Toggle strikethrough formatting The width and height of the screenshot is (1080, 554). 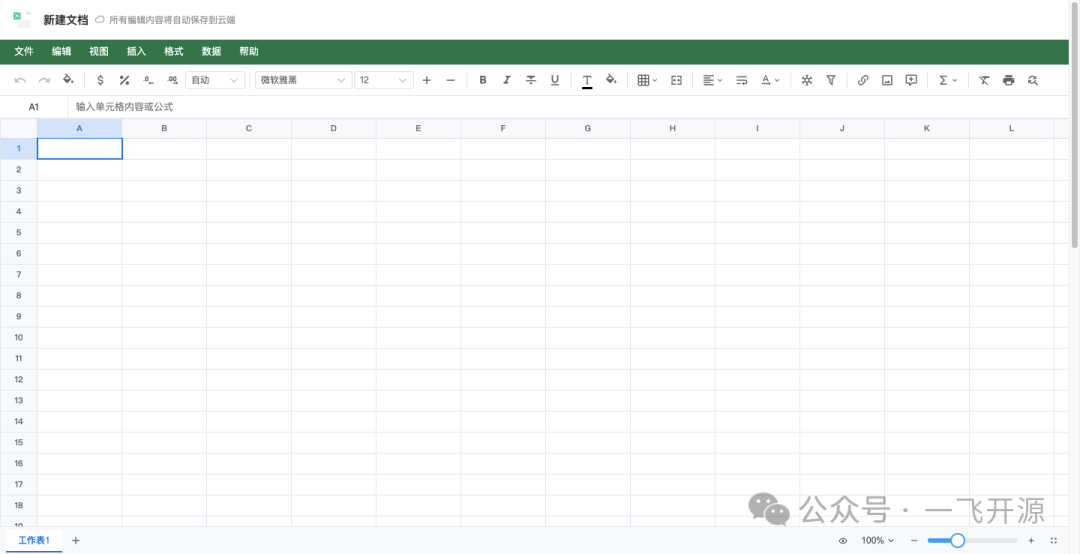[531, 80]
